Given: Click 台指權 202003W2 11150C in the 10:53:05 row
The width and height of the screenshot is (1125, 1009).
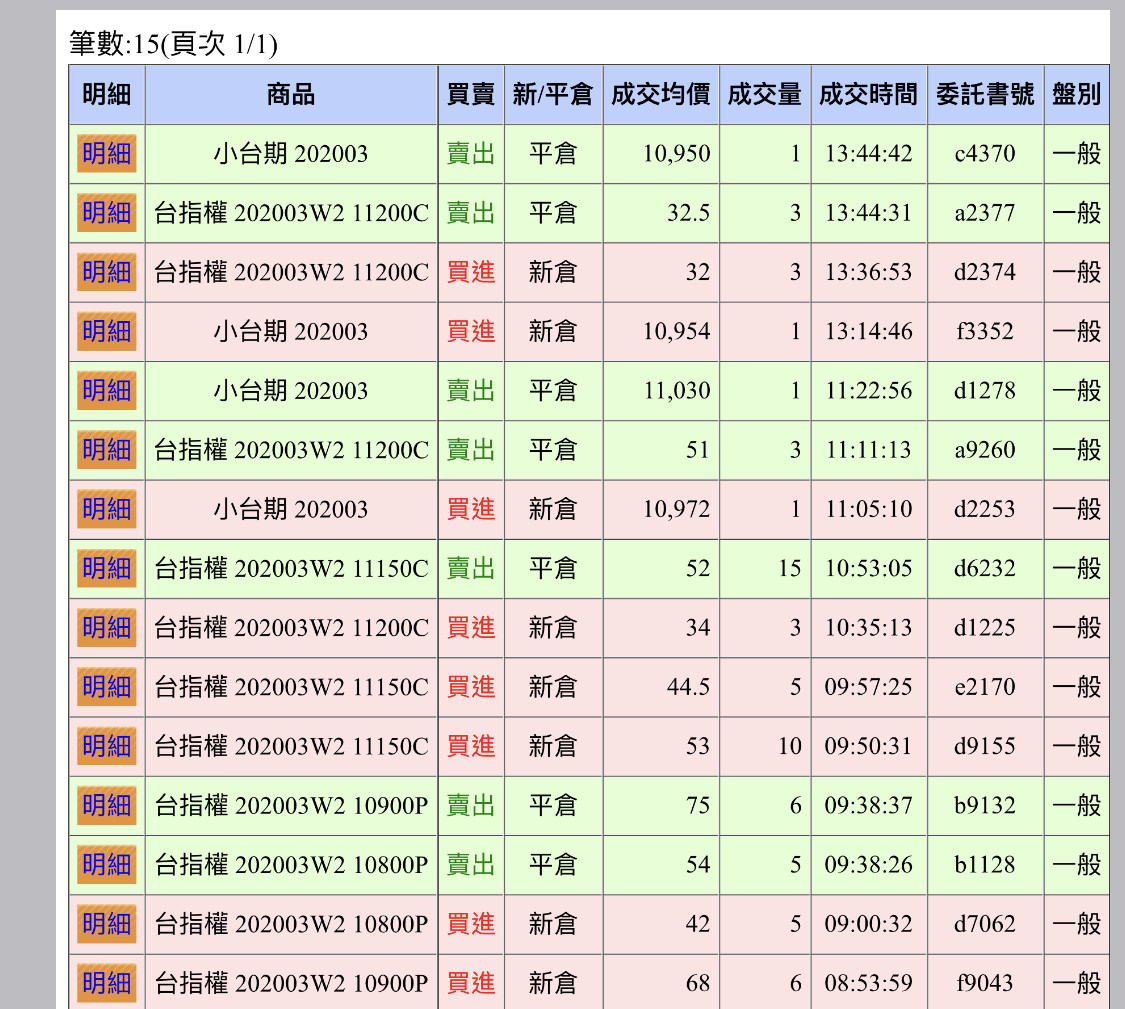Looking at the screenshot, I should tap(291, 568).
